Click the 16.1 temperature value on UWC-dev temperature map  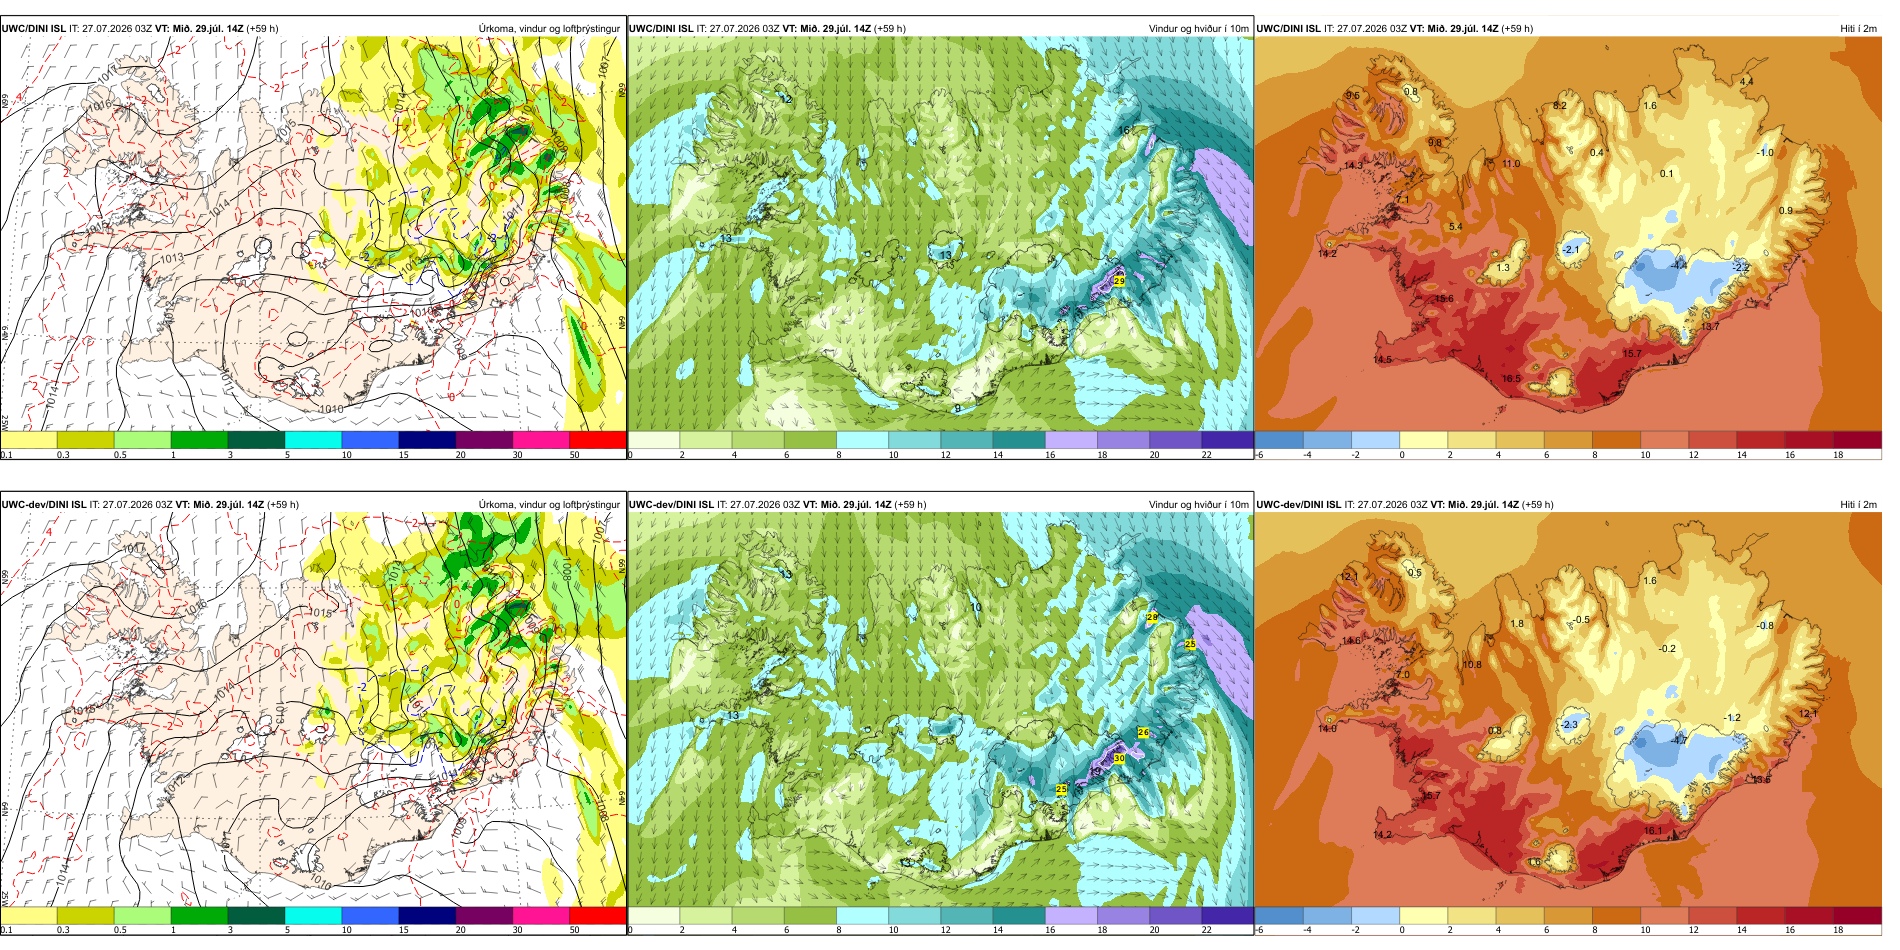(1653, 830)
